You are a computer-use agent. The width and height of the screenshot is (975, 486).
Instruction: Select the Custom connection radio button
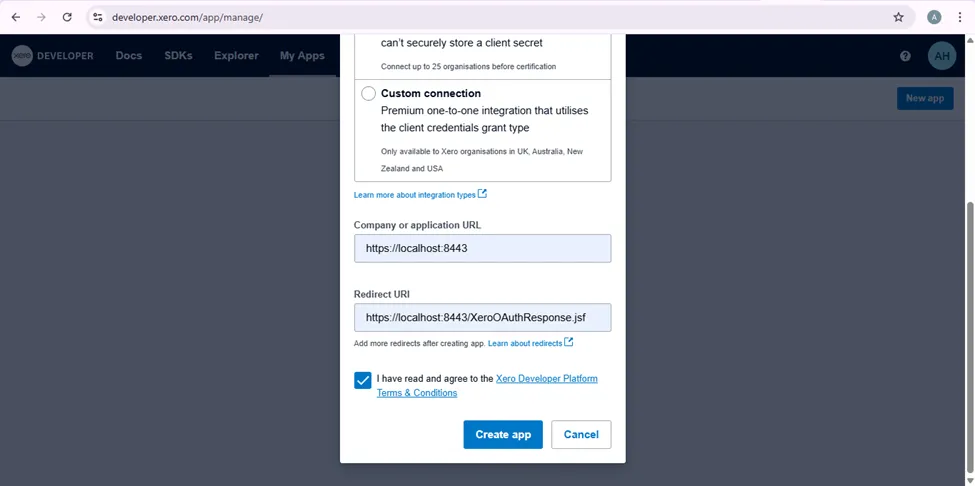tap(368, 93)
